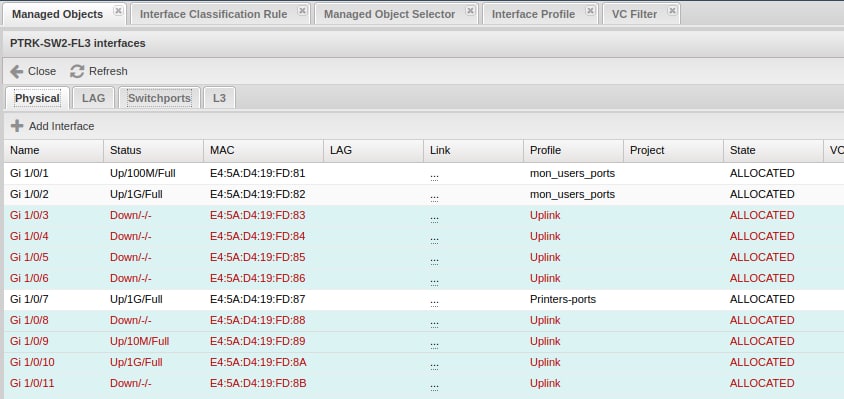
Task: Click the Refresh button label
Action: pyautogui.click(x=108, y=71)
